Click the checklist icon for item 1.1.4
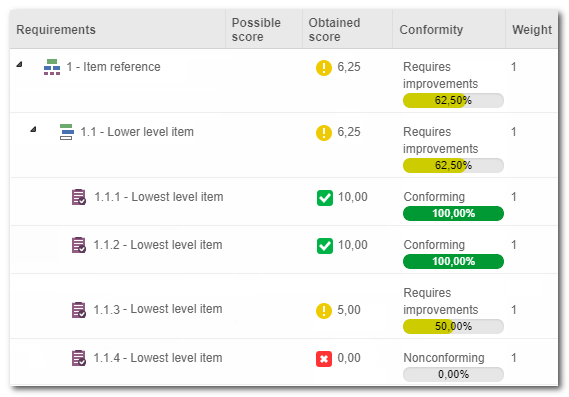 (79, 358)
